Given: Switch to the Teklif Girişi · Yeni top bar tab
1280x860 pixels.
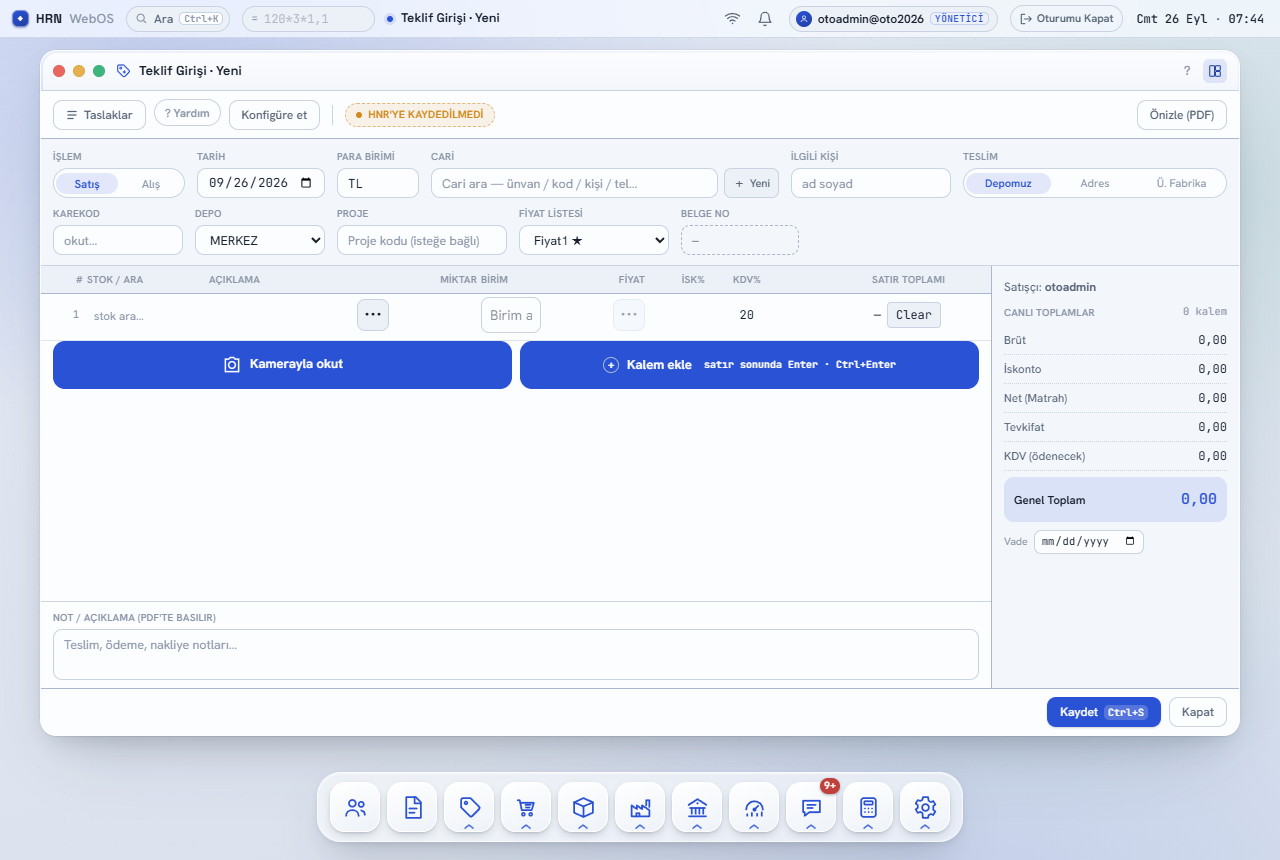Looking at the screenshot, I should click(x=442, y=18).
